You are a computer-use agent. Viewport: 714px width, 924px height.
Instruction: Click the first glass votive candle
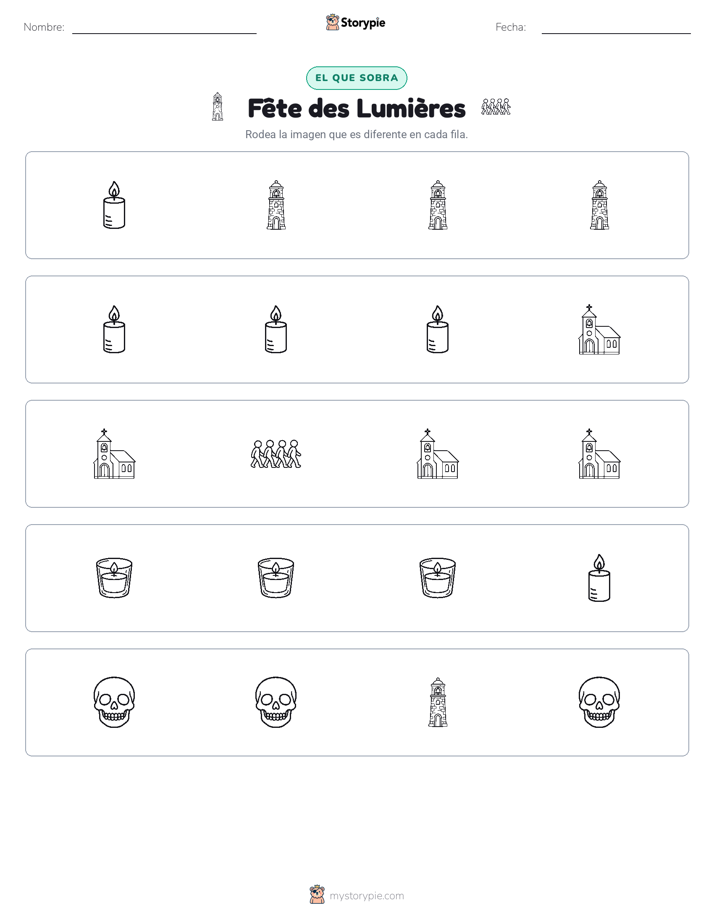click(x=114, y=578)
